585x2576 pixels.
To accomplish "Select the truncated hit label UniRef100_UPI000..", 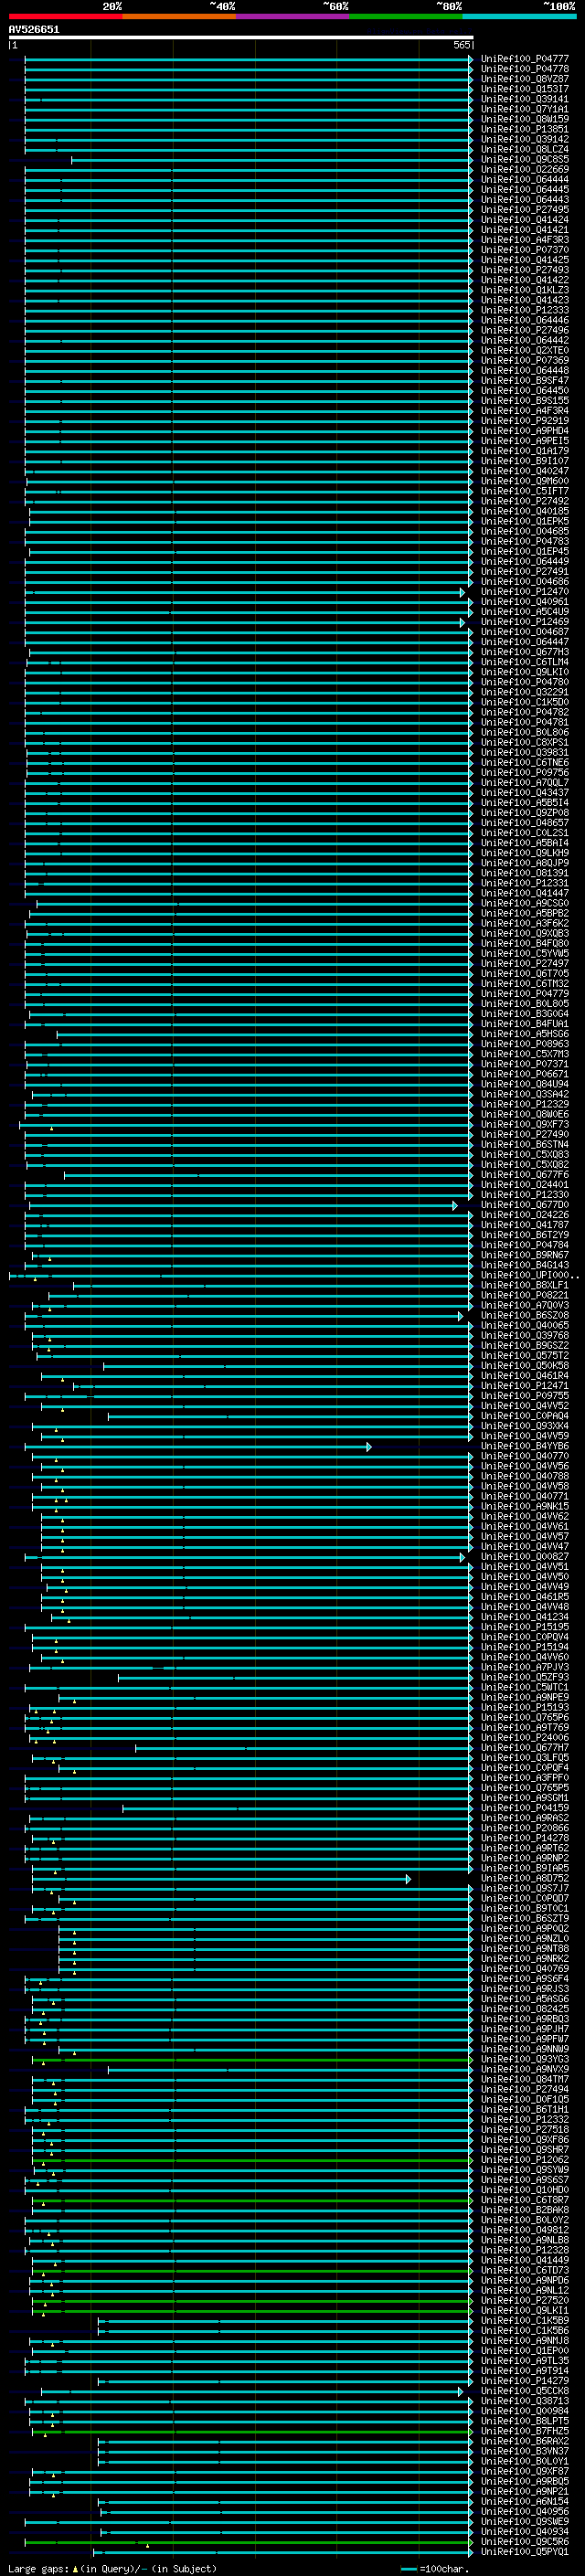I will coord(528,1275).
